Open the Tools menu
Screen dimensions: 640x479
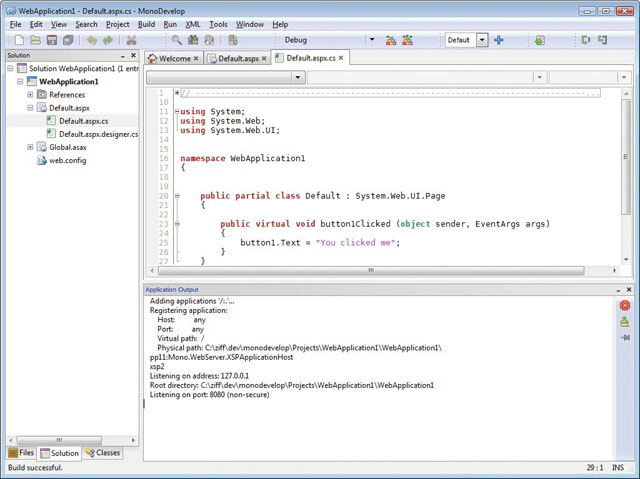coord(218,24)
